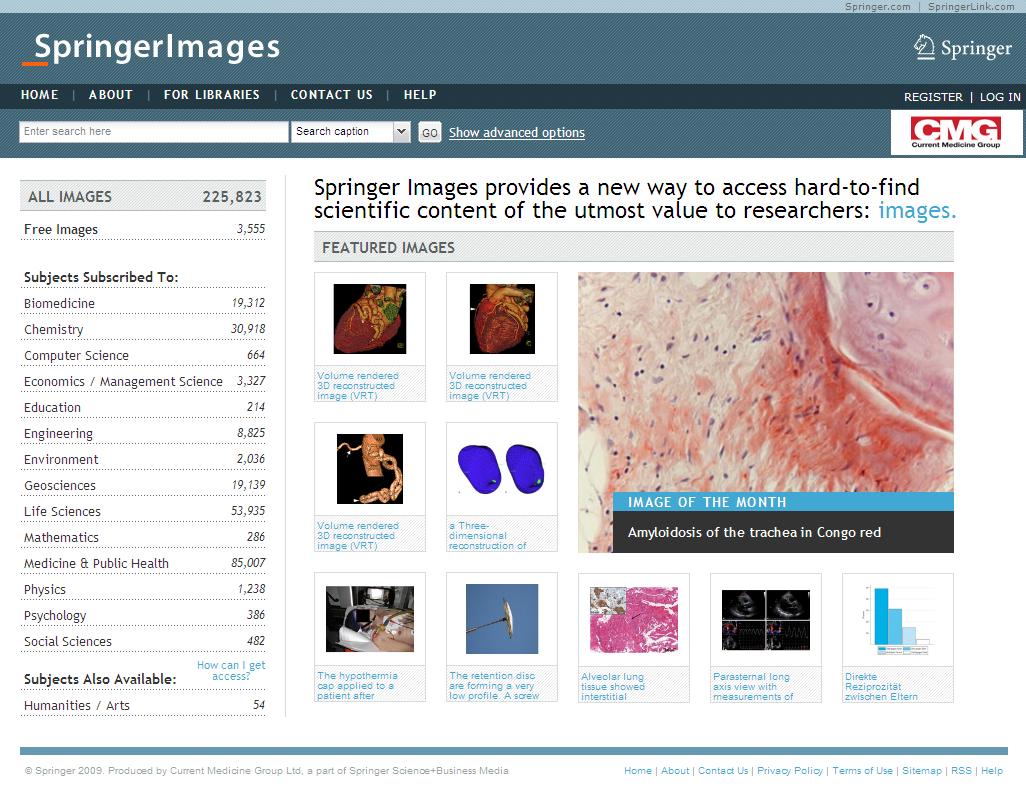Click How can I get access link
This screenshot has width=1026, height=804.
point(231,671)
